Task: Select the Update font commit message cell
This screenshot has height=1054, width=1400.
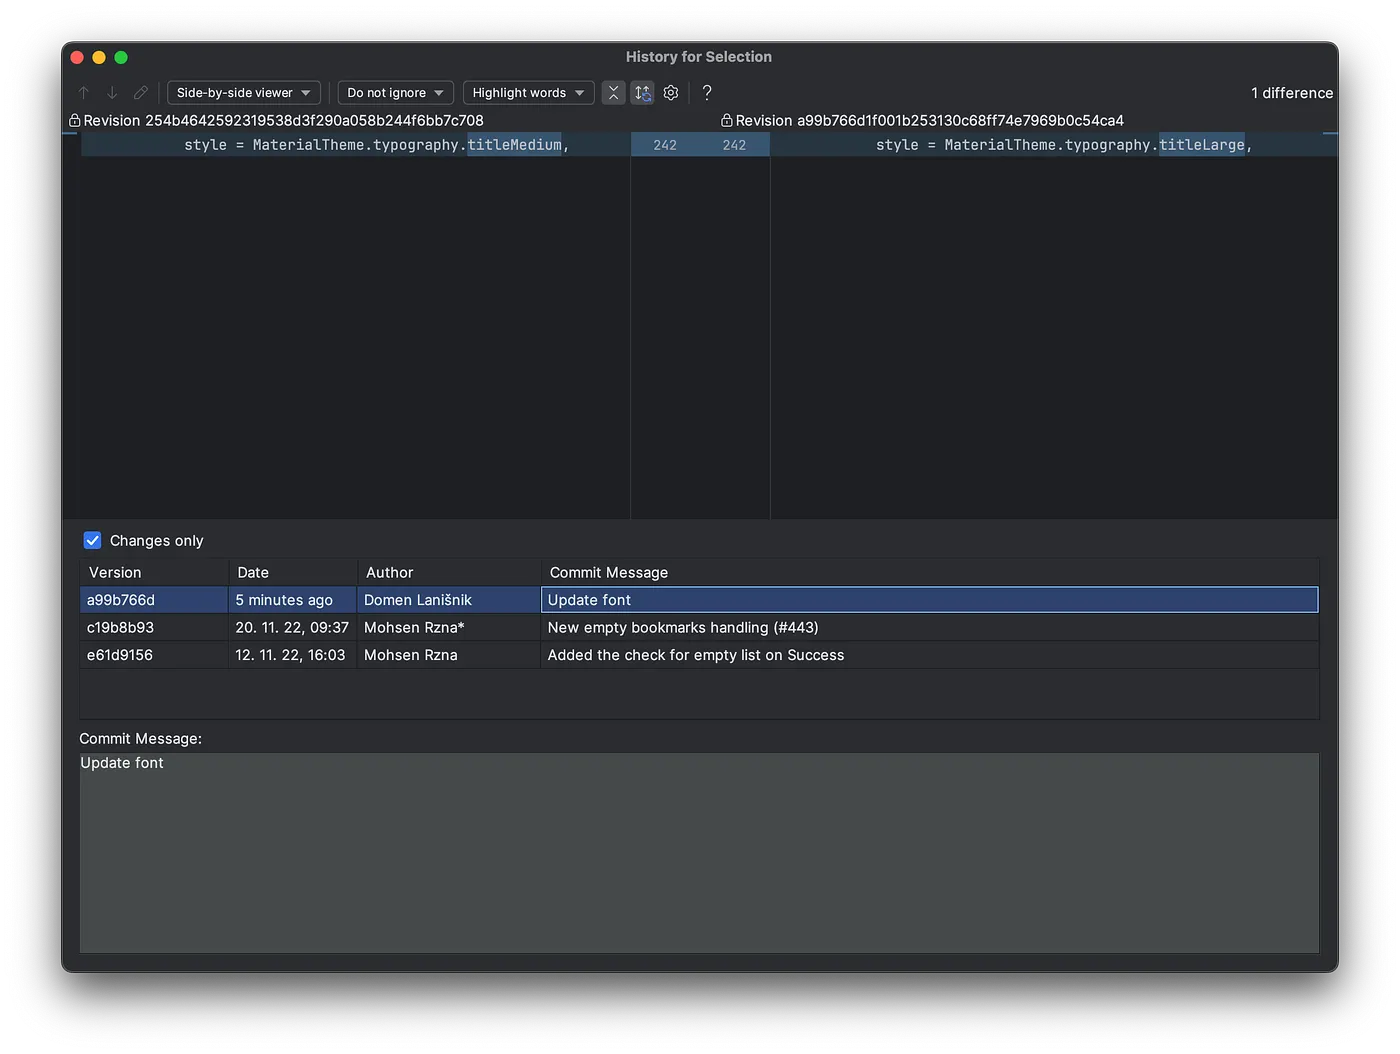Action: pyautogui.click(x=928, y=600)
